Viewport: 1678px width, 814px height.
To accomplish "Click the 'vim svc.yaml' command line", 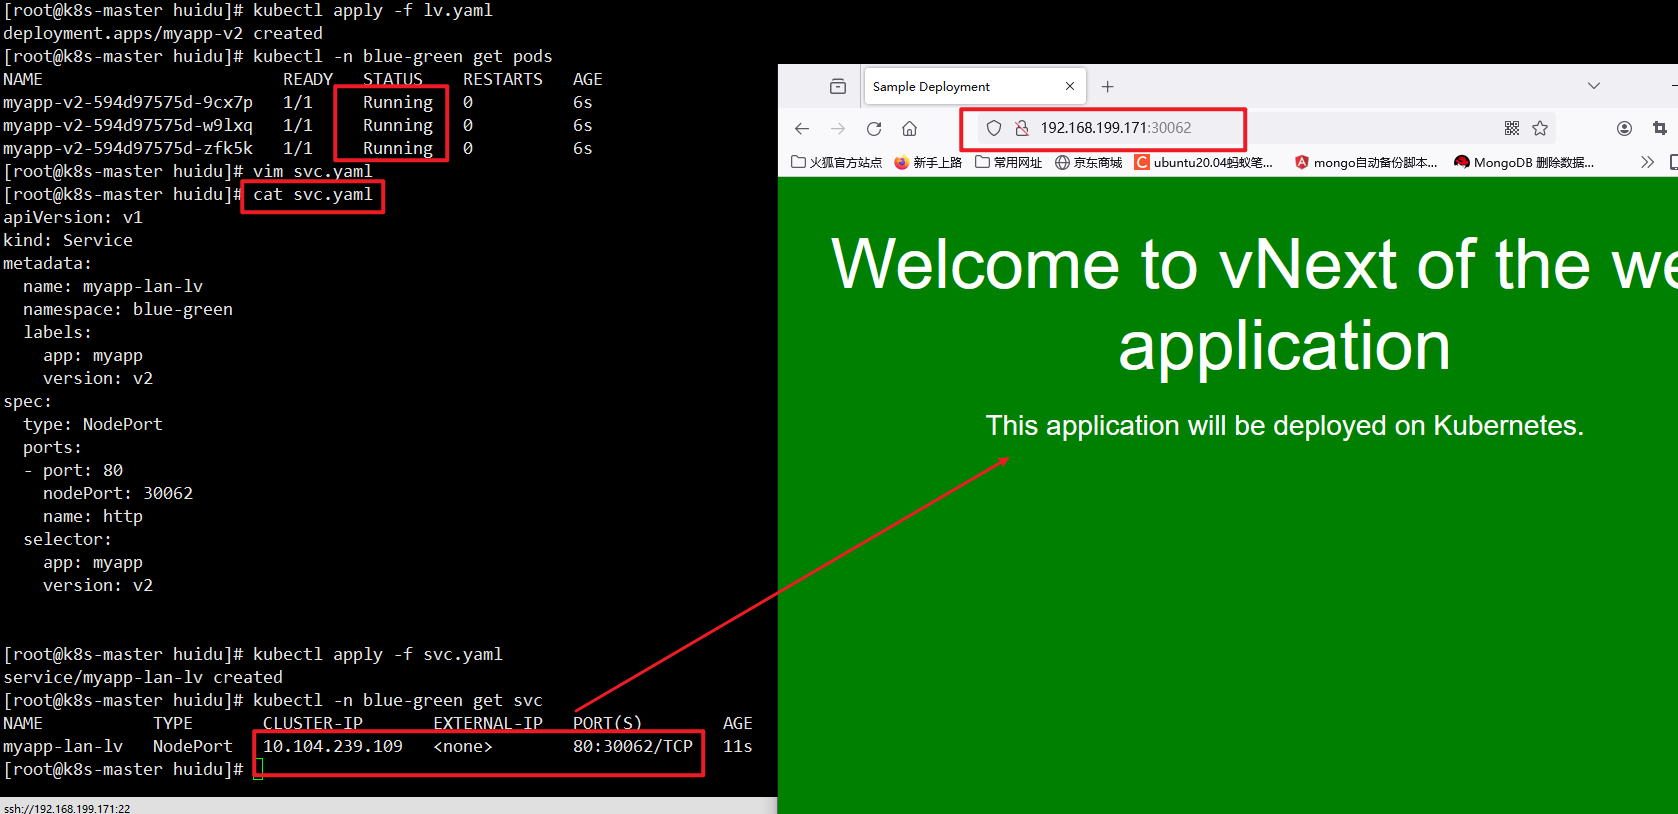I will tap(313, 171).
